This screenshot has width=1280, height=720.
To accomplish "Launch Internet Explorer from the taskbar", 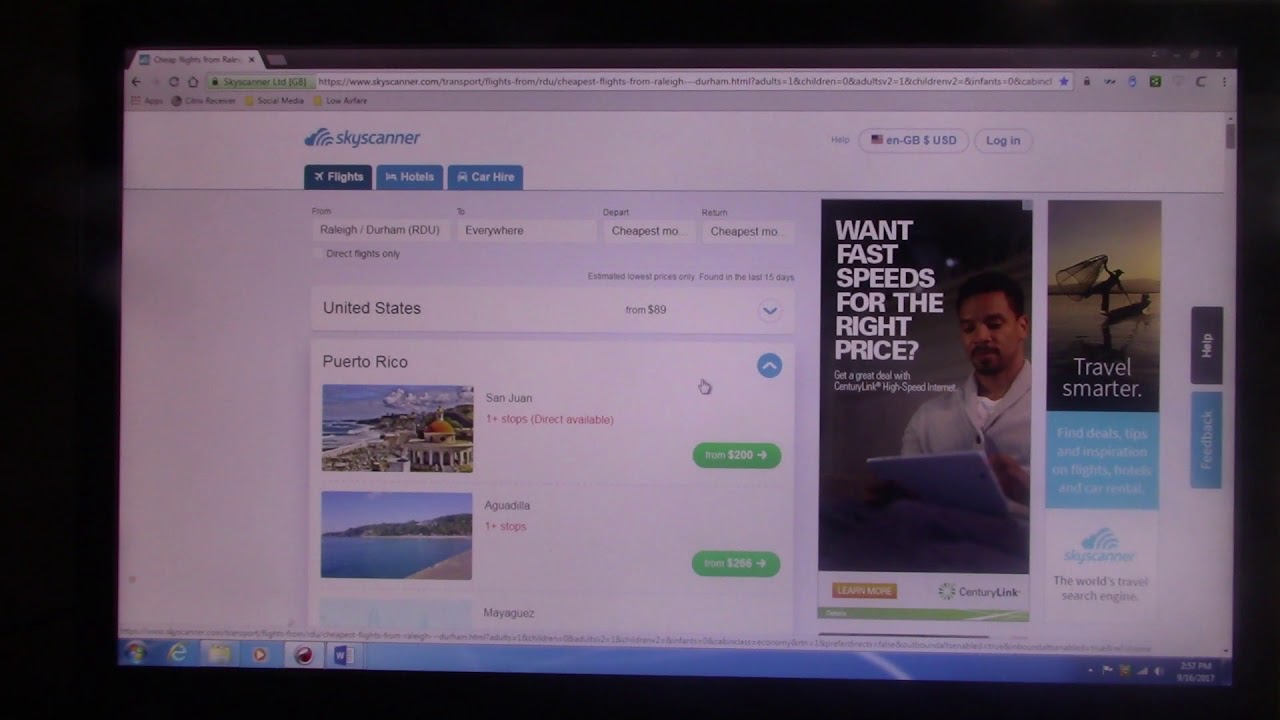I will click(x=178, y=654).
